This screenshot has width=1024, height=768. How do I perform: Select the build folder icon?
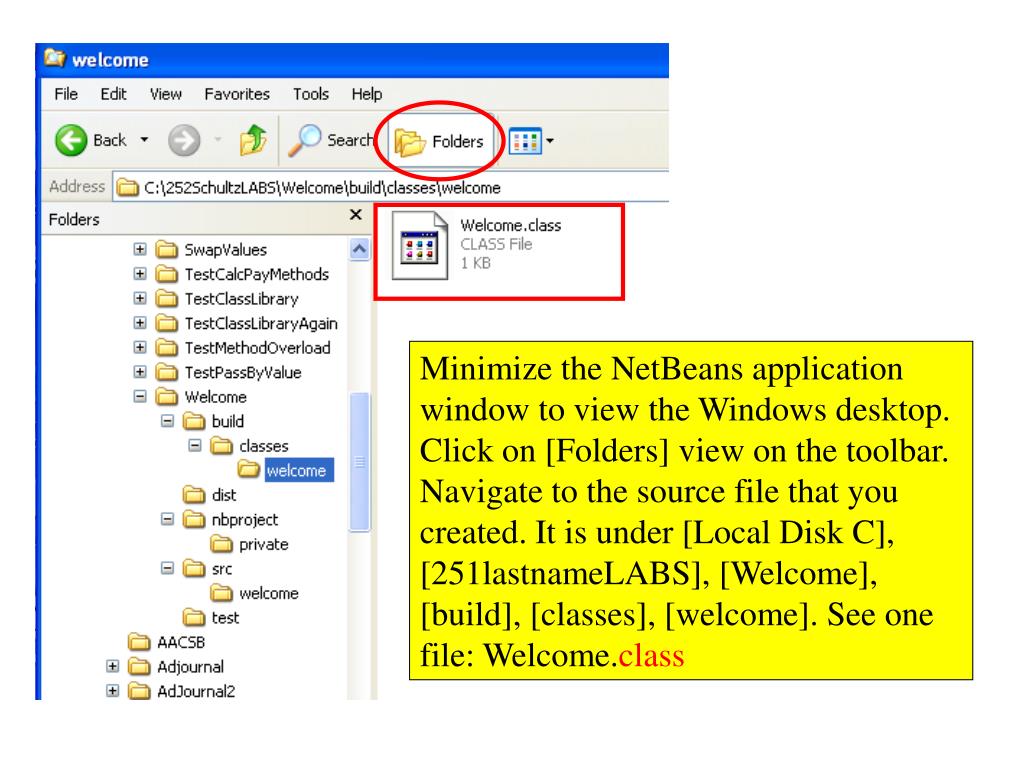click(194, 421)
